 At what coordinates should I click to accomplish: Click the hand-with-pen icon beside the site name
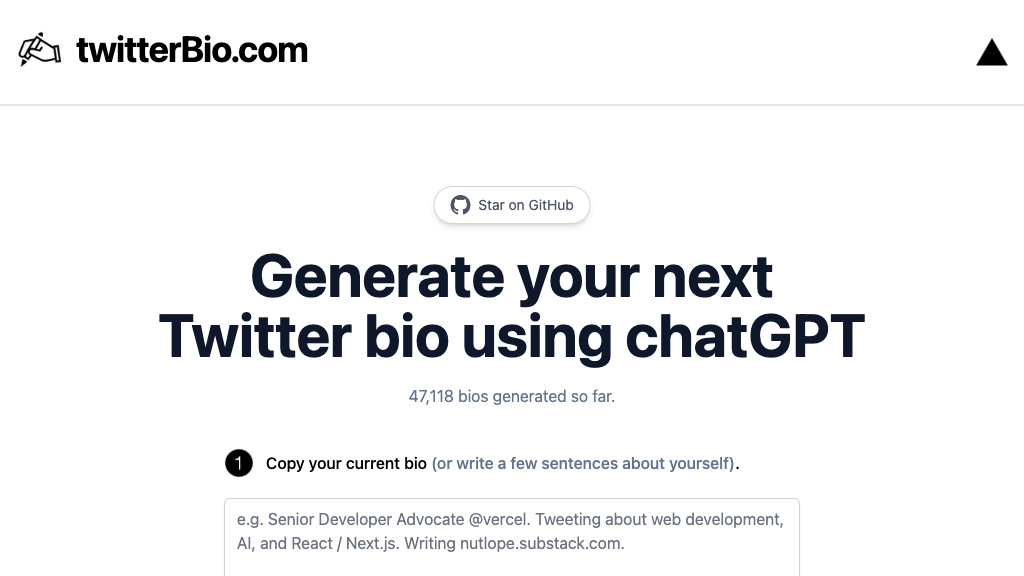click(38, 48)
